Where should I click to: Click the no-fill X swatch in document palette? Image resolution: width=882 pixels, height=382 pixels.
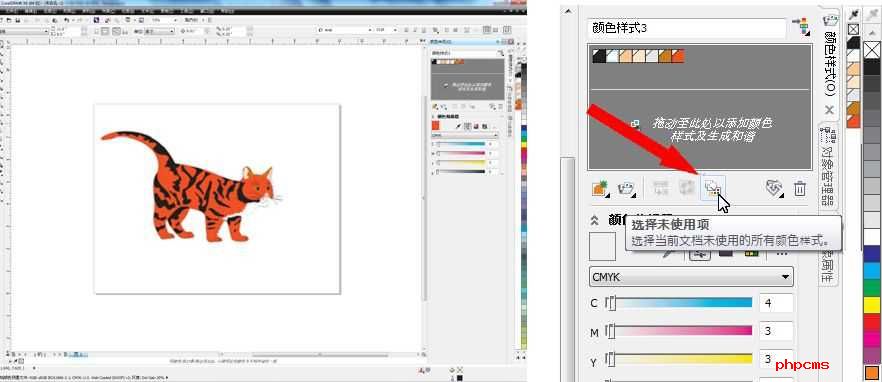[854, 29]
